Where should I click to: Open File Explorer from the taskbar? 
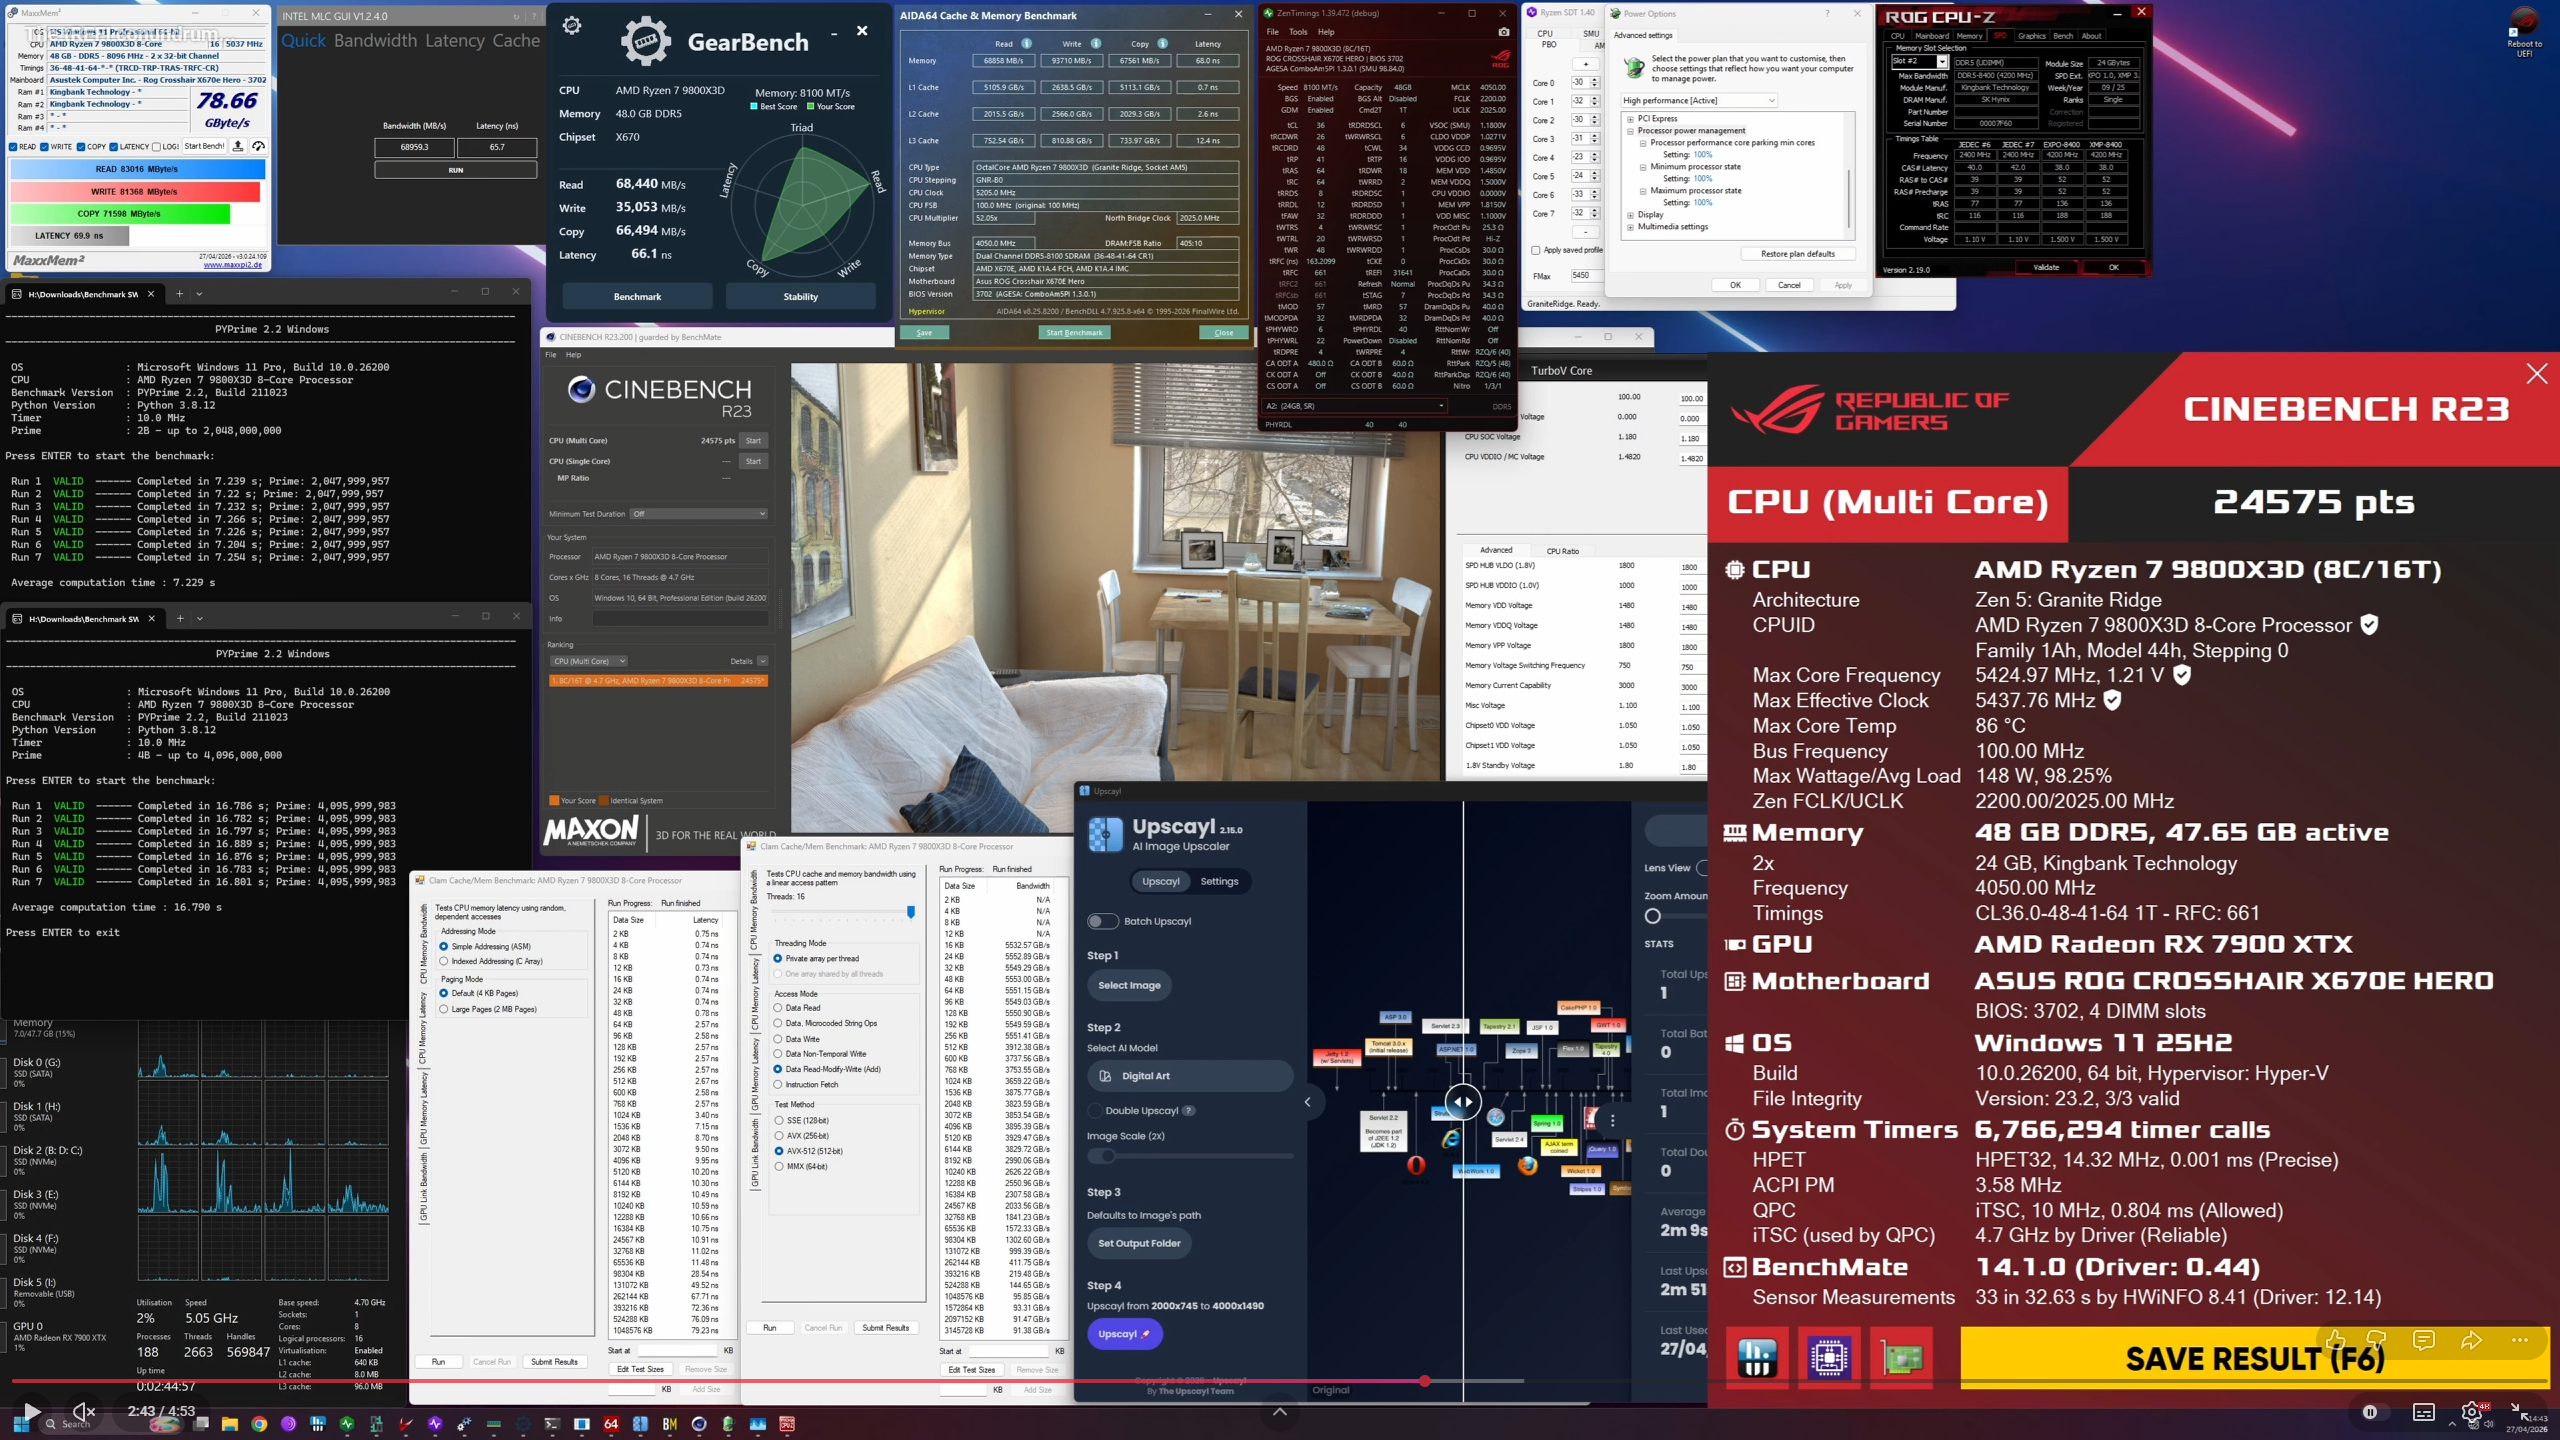[x=230, y=1424]
